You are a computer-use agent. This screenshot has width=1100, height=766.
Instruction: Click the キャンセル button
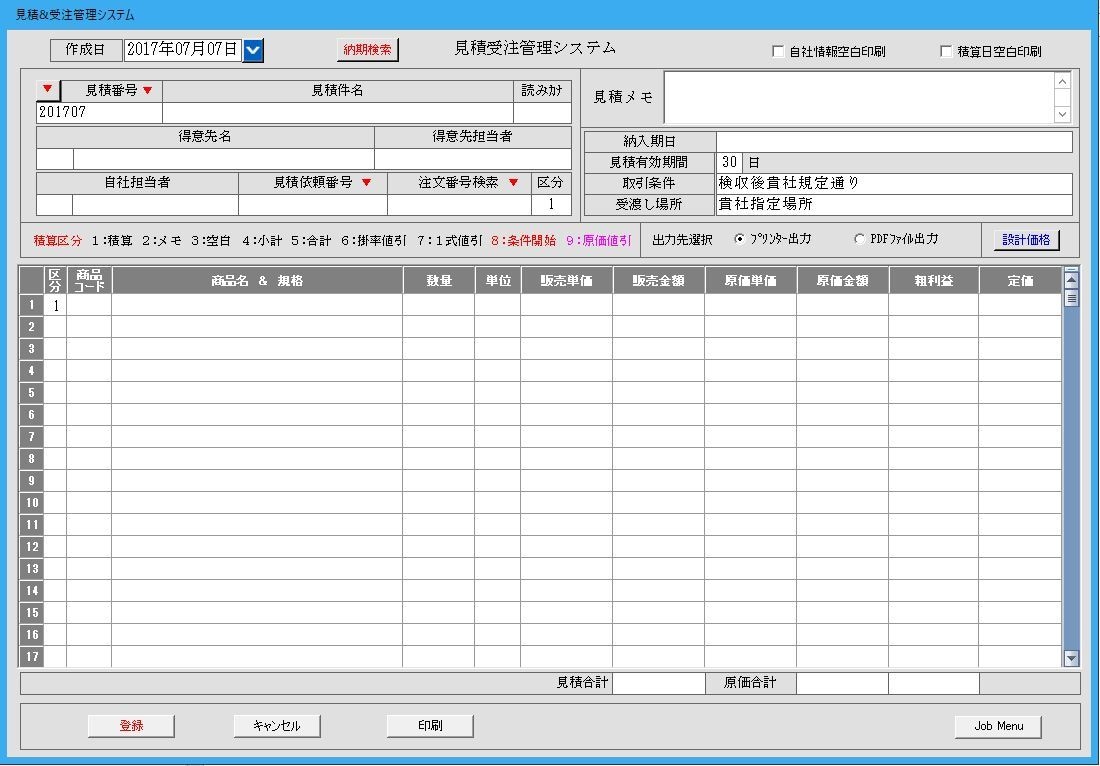pos(277,726)
